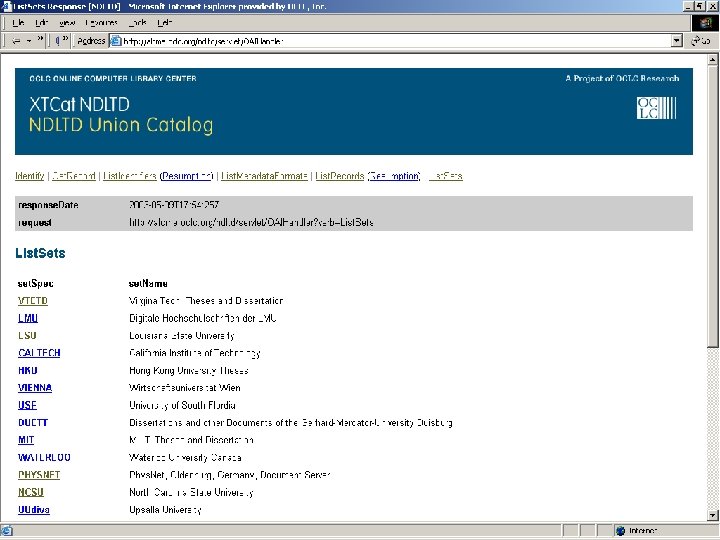This screenshot has height=540, width=720.
Task: Open the NCSU set link
Action: (31, 492)
